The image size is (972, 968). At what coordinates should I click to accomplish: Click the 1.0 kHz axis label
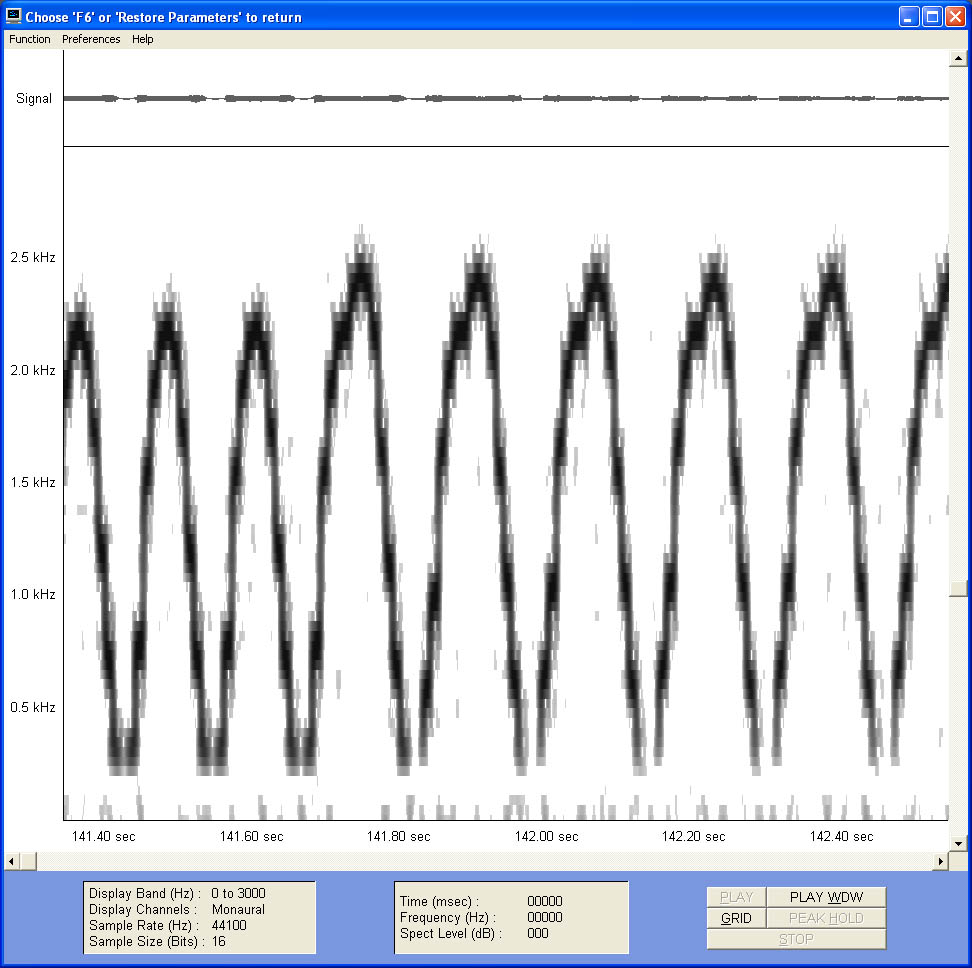33,594
